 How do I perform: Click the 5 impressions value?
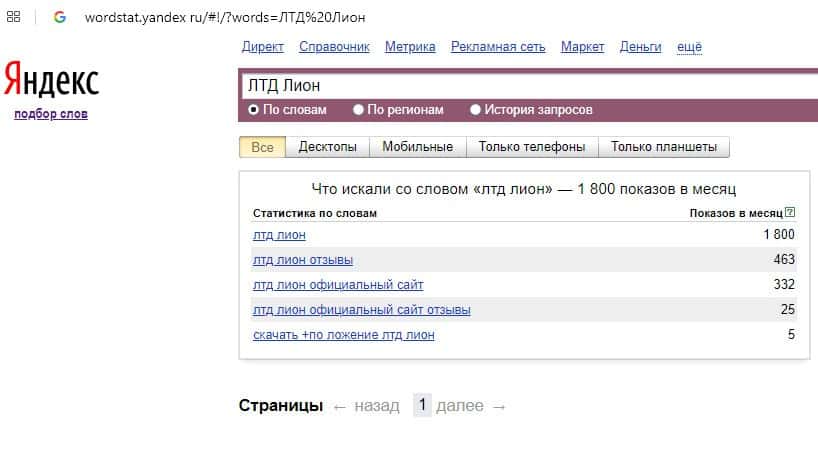791,335
